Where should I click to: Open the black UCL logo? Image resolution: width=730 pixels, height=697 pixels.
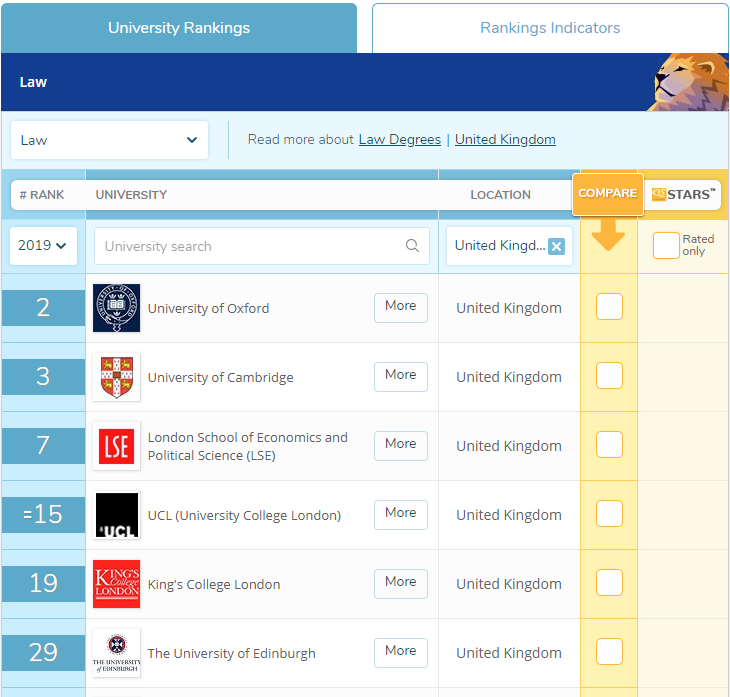pos(116,514)
